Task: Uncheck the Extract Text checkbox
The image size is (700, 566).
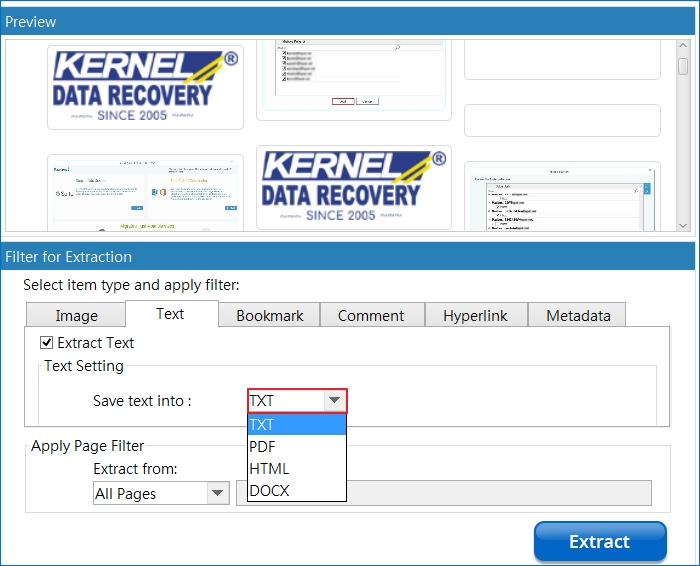Action: pyautogui.click(x=46, y=342)
